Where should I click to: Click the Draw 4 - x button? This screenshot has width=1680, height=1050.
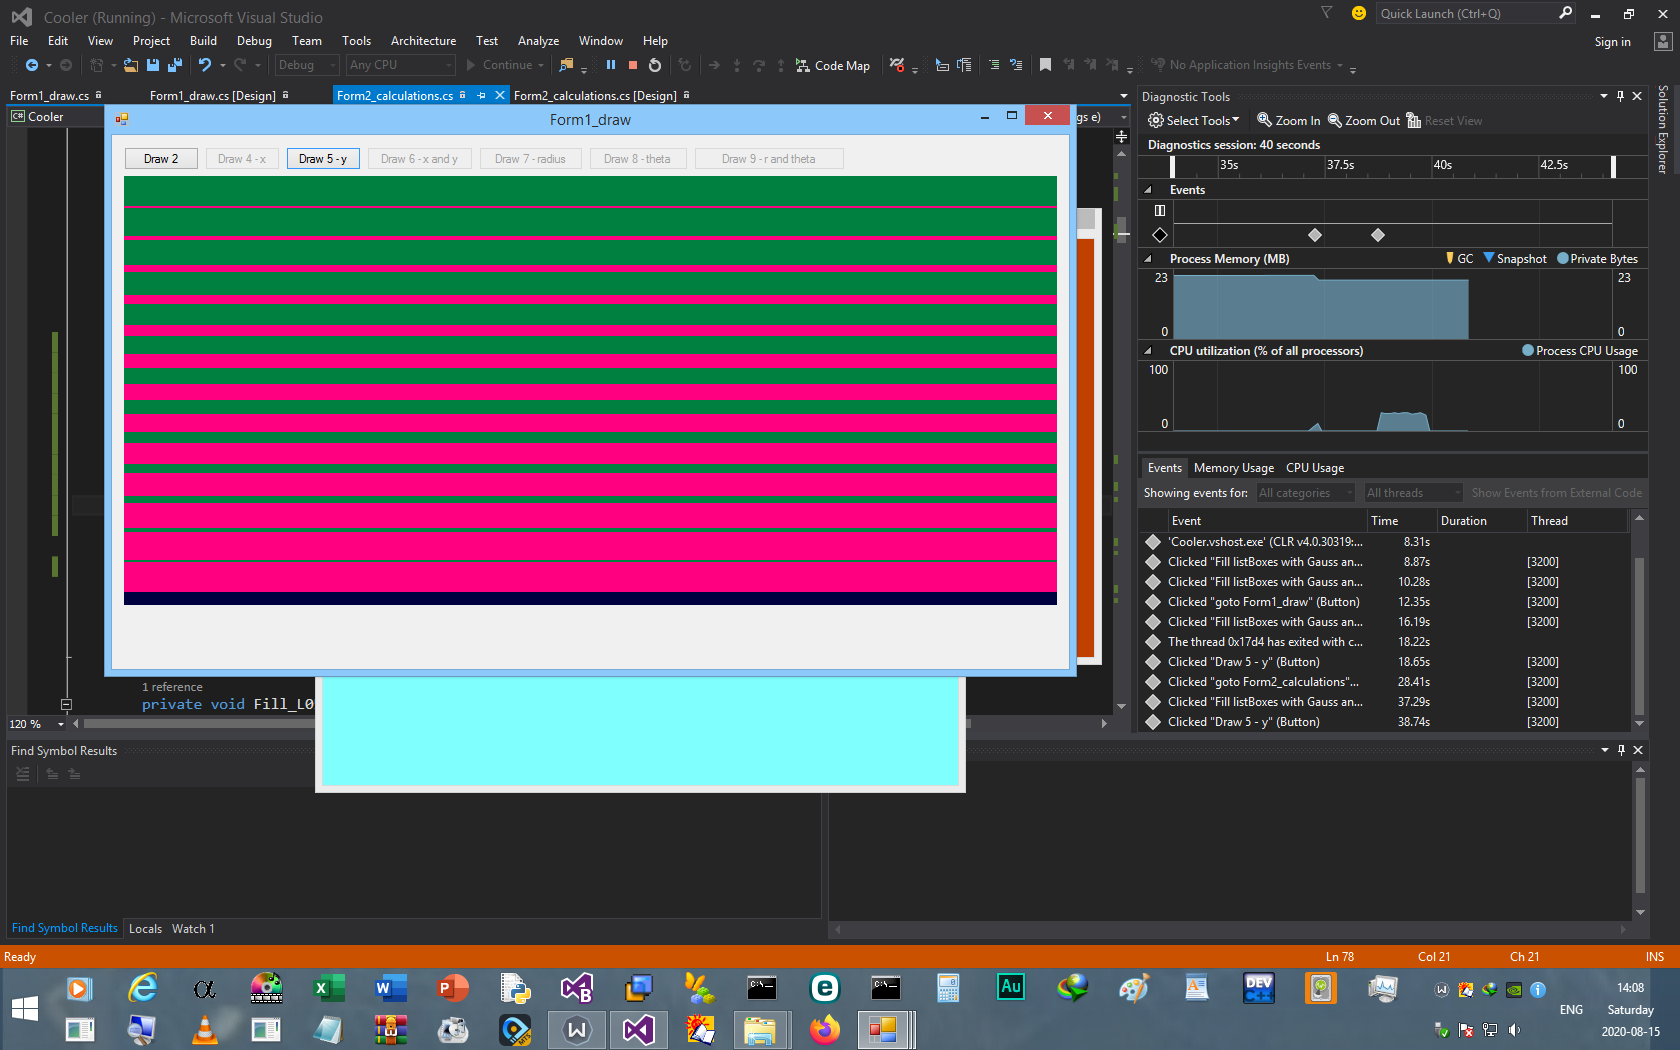pyautogui.click(x=242, y=159)
